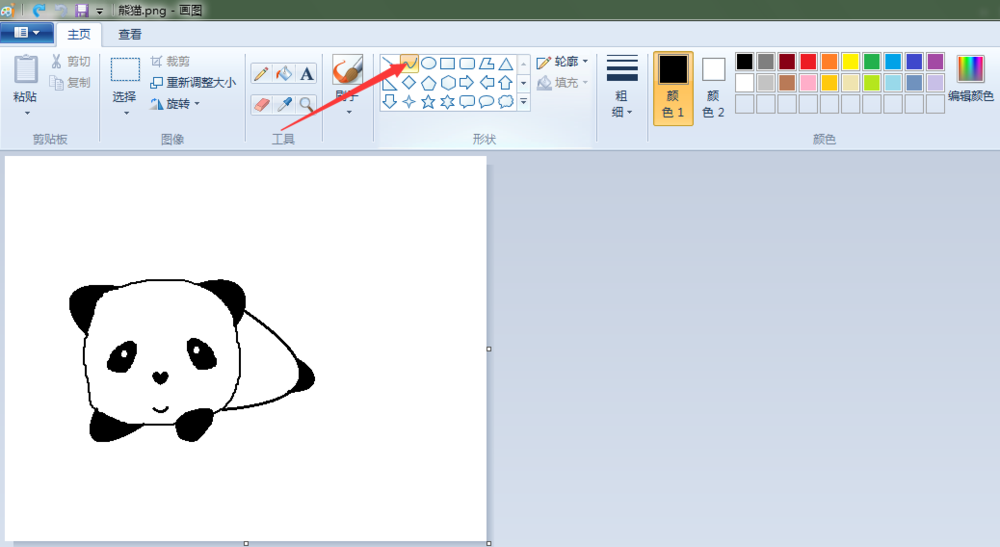1000x547 pixels.
Task: Switch to the Home (主页) tab
Action: 79,34
